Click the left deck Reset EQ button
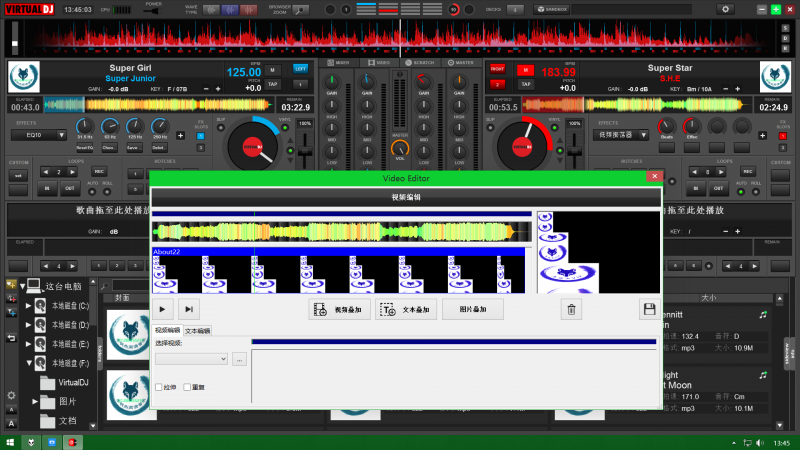The height and width of the screenshot is (450, 800). [x=85, y=147]
